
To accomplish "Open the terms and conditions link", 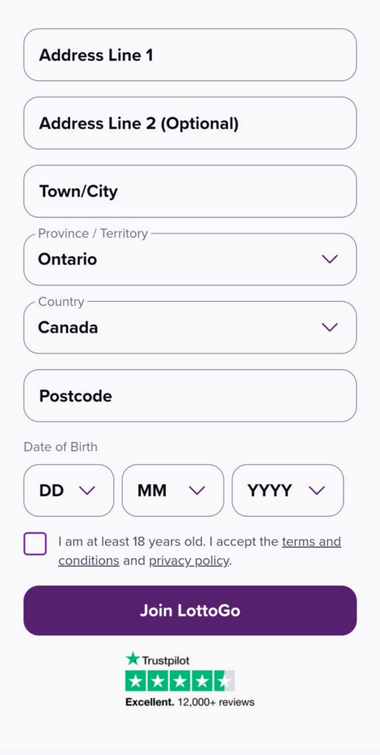I will [x=200, y=551].
